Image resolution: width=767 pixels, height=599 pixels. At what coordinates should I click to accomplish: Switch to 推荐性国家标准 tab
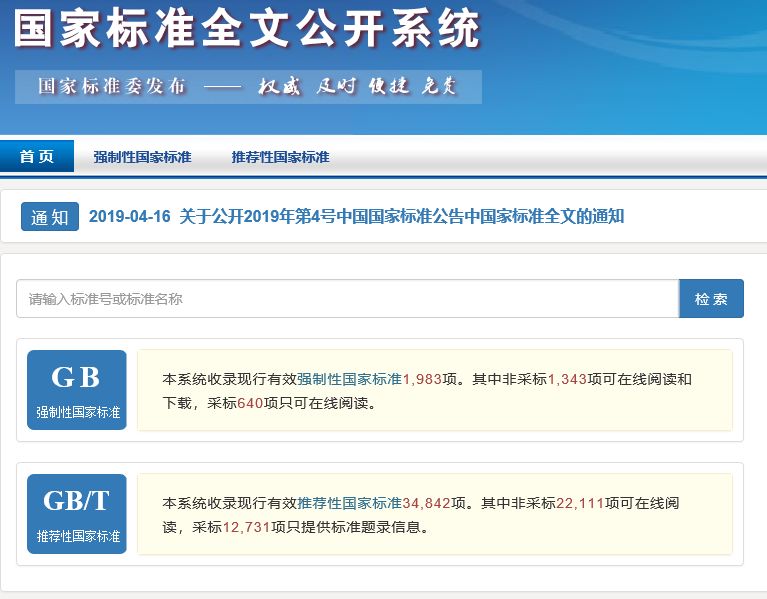click(280, 157)
